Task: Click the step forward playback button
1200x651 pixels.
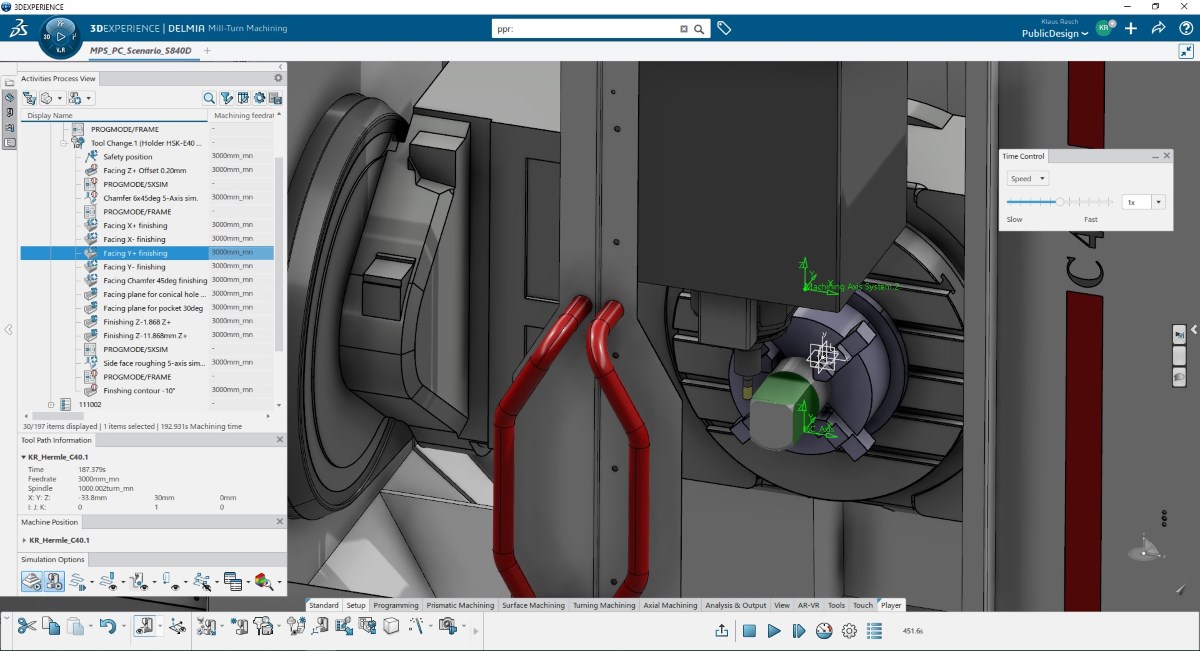Action: click(798, 630)
